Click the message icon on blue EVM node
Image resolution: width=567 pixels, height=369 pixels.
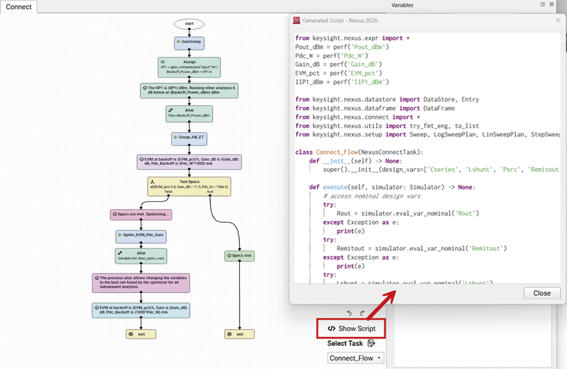(97, 308)
